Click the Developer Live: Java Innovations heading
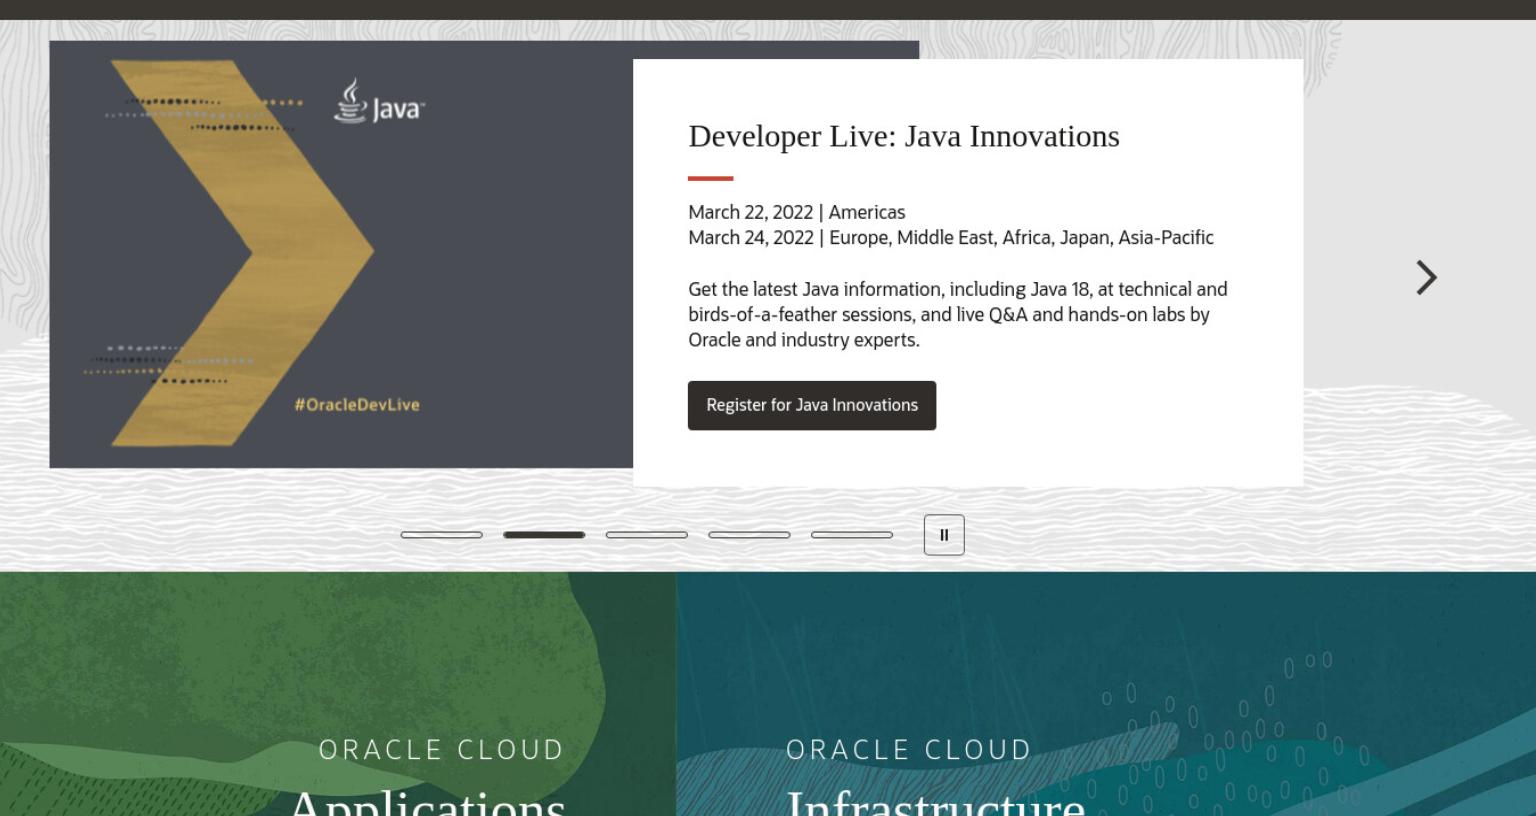The width and height of the screenshot is (1536, 816). click(904, 136)
